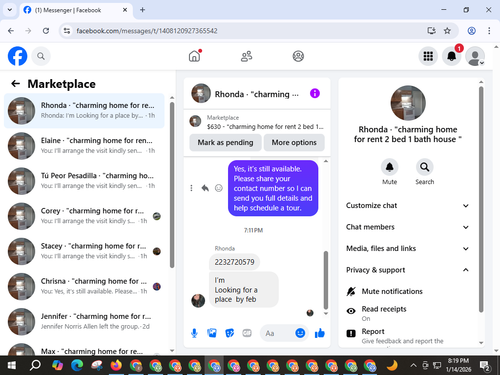The image size is (500, 375).
Task: Click the details panel scrollbar
Action: tap(481, 199)
